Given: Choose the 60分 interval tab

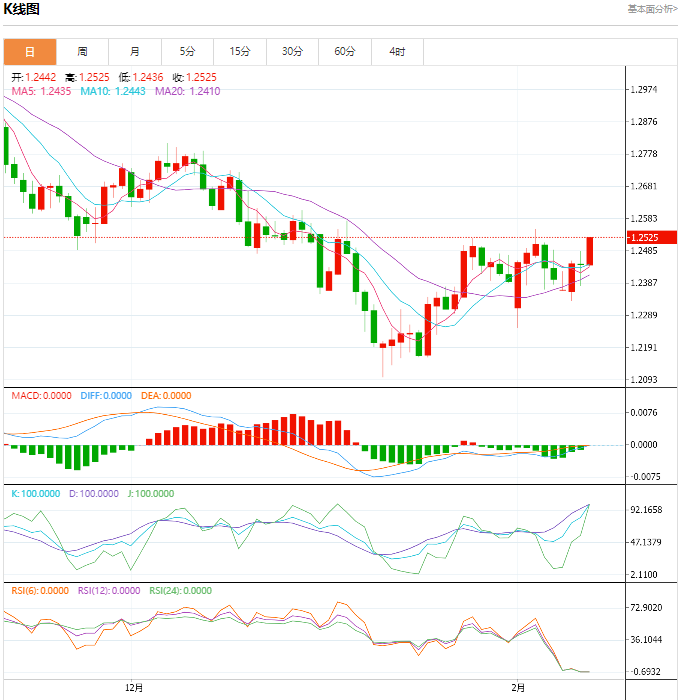Looking at the screenshot, I should (345, 52).
